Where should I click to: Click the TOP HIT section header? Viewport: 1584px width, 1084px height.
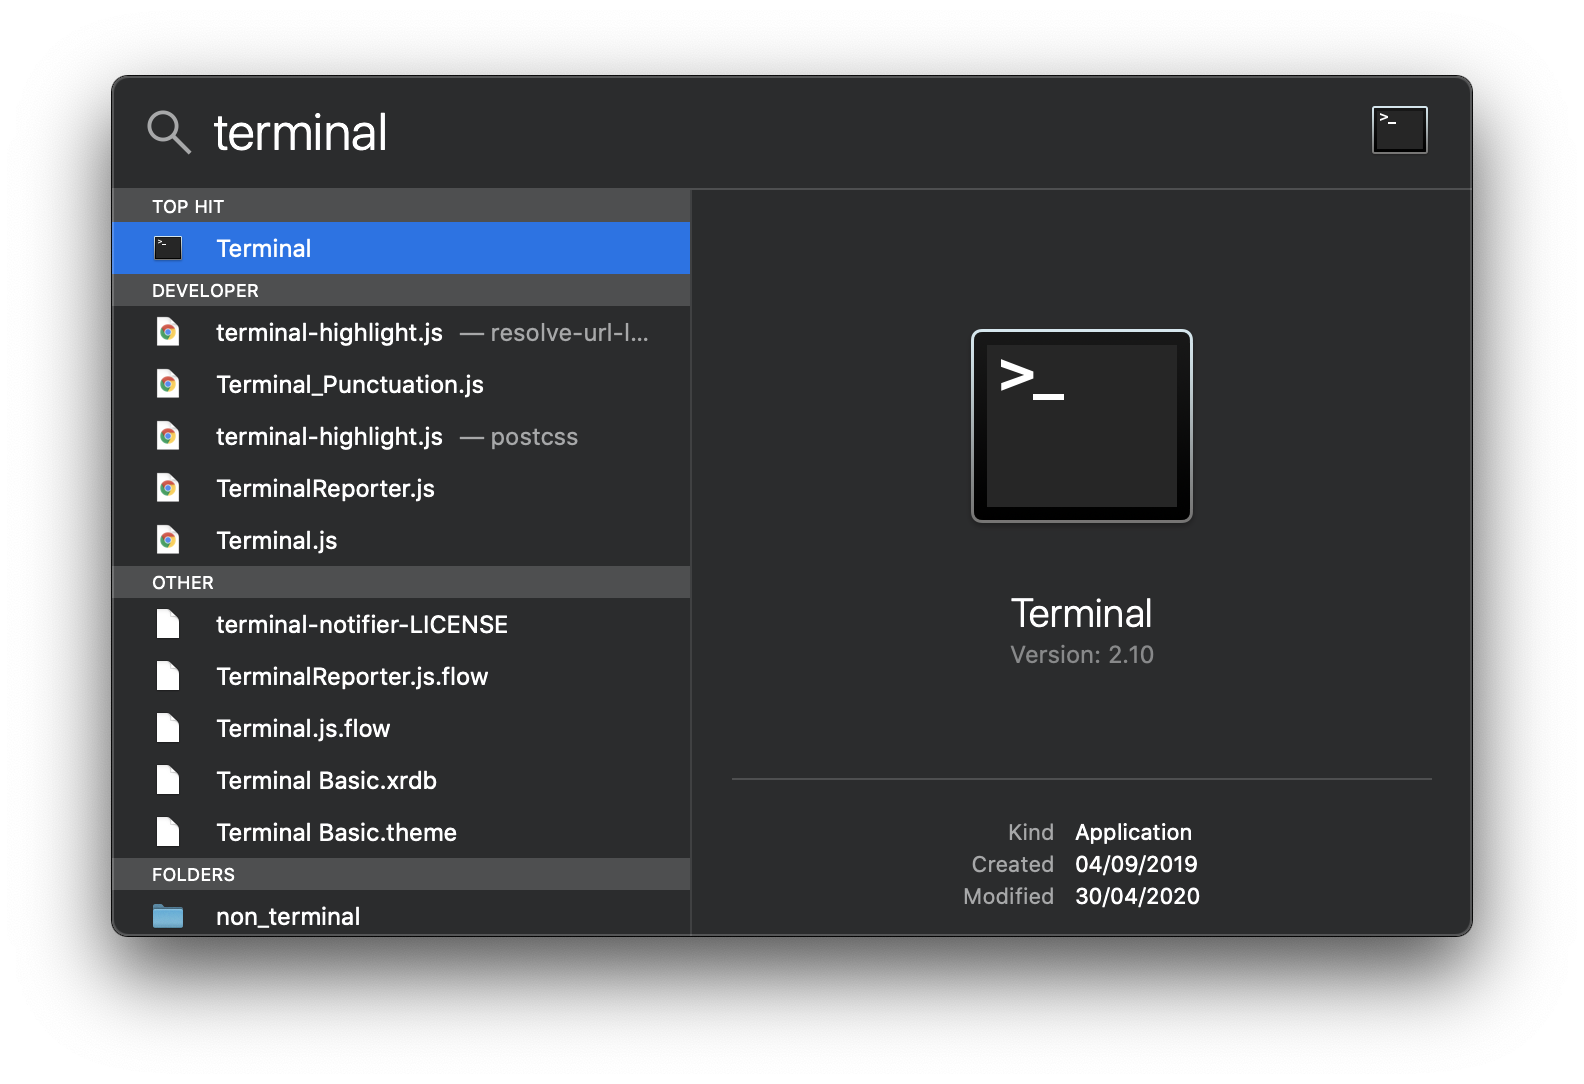(401, 206)
